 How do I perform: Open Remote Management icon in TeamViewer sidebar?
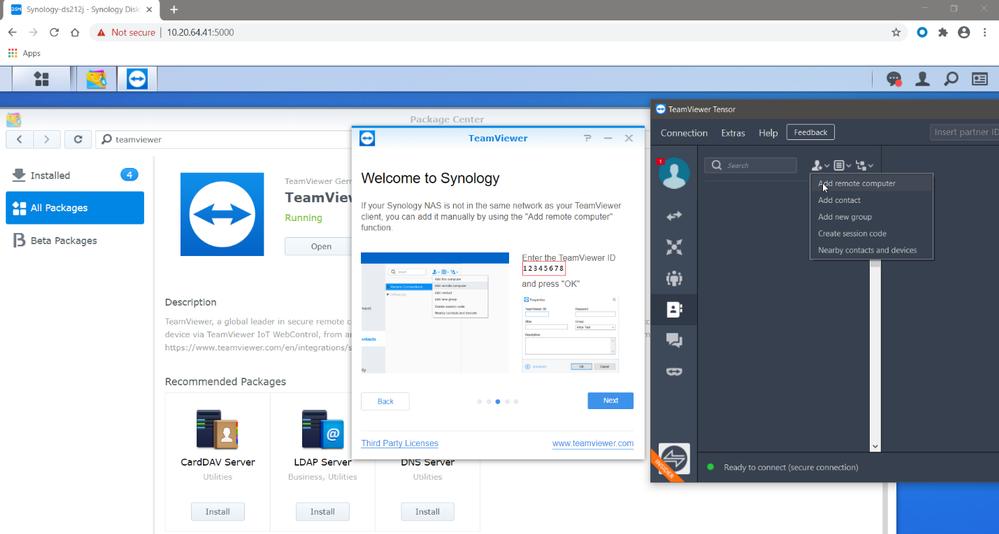(674, 247)
